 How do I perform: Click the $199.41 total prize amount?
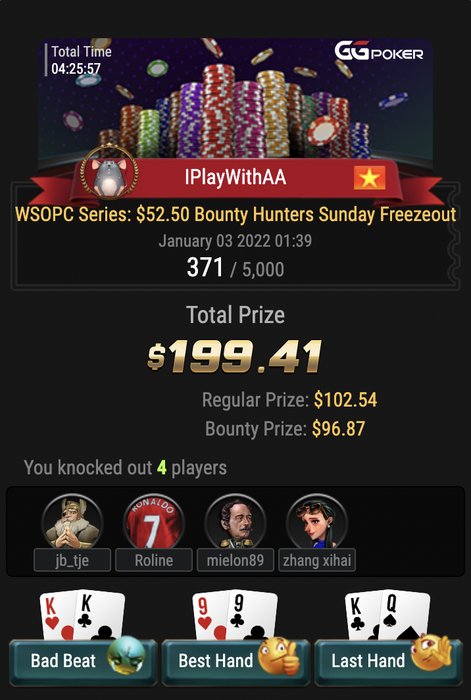click(x=235, y=357)
